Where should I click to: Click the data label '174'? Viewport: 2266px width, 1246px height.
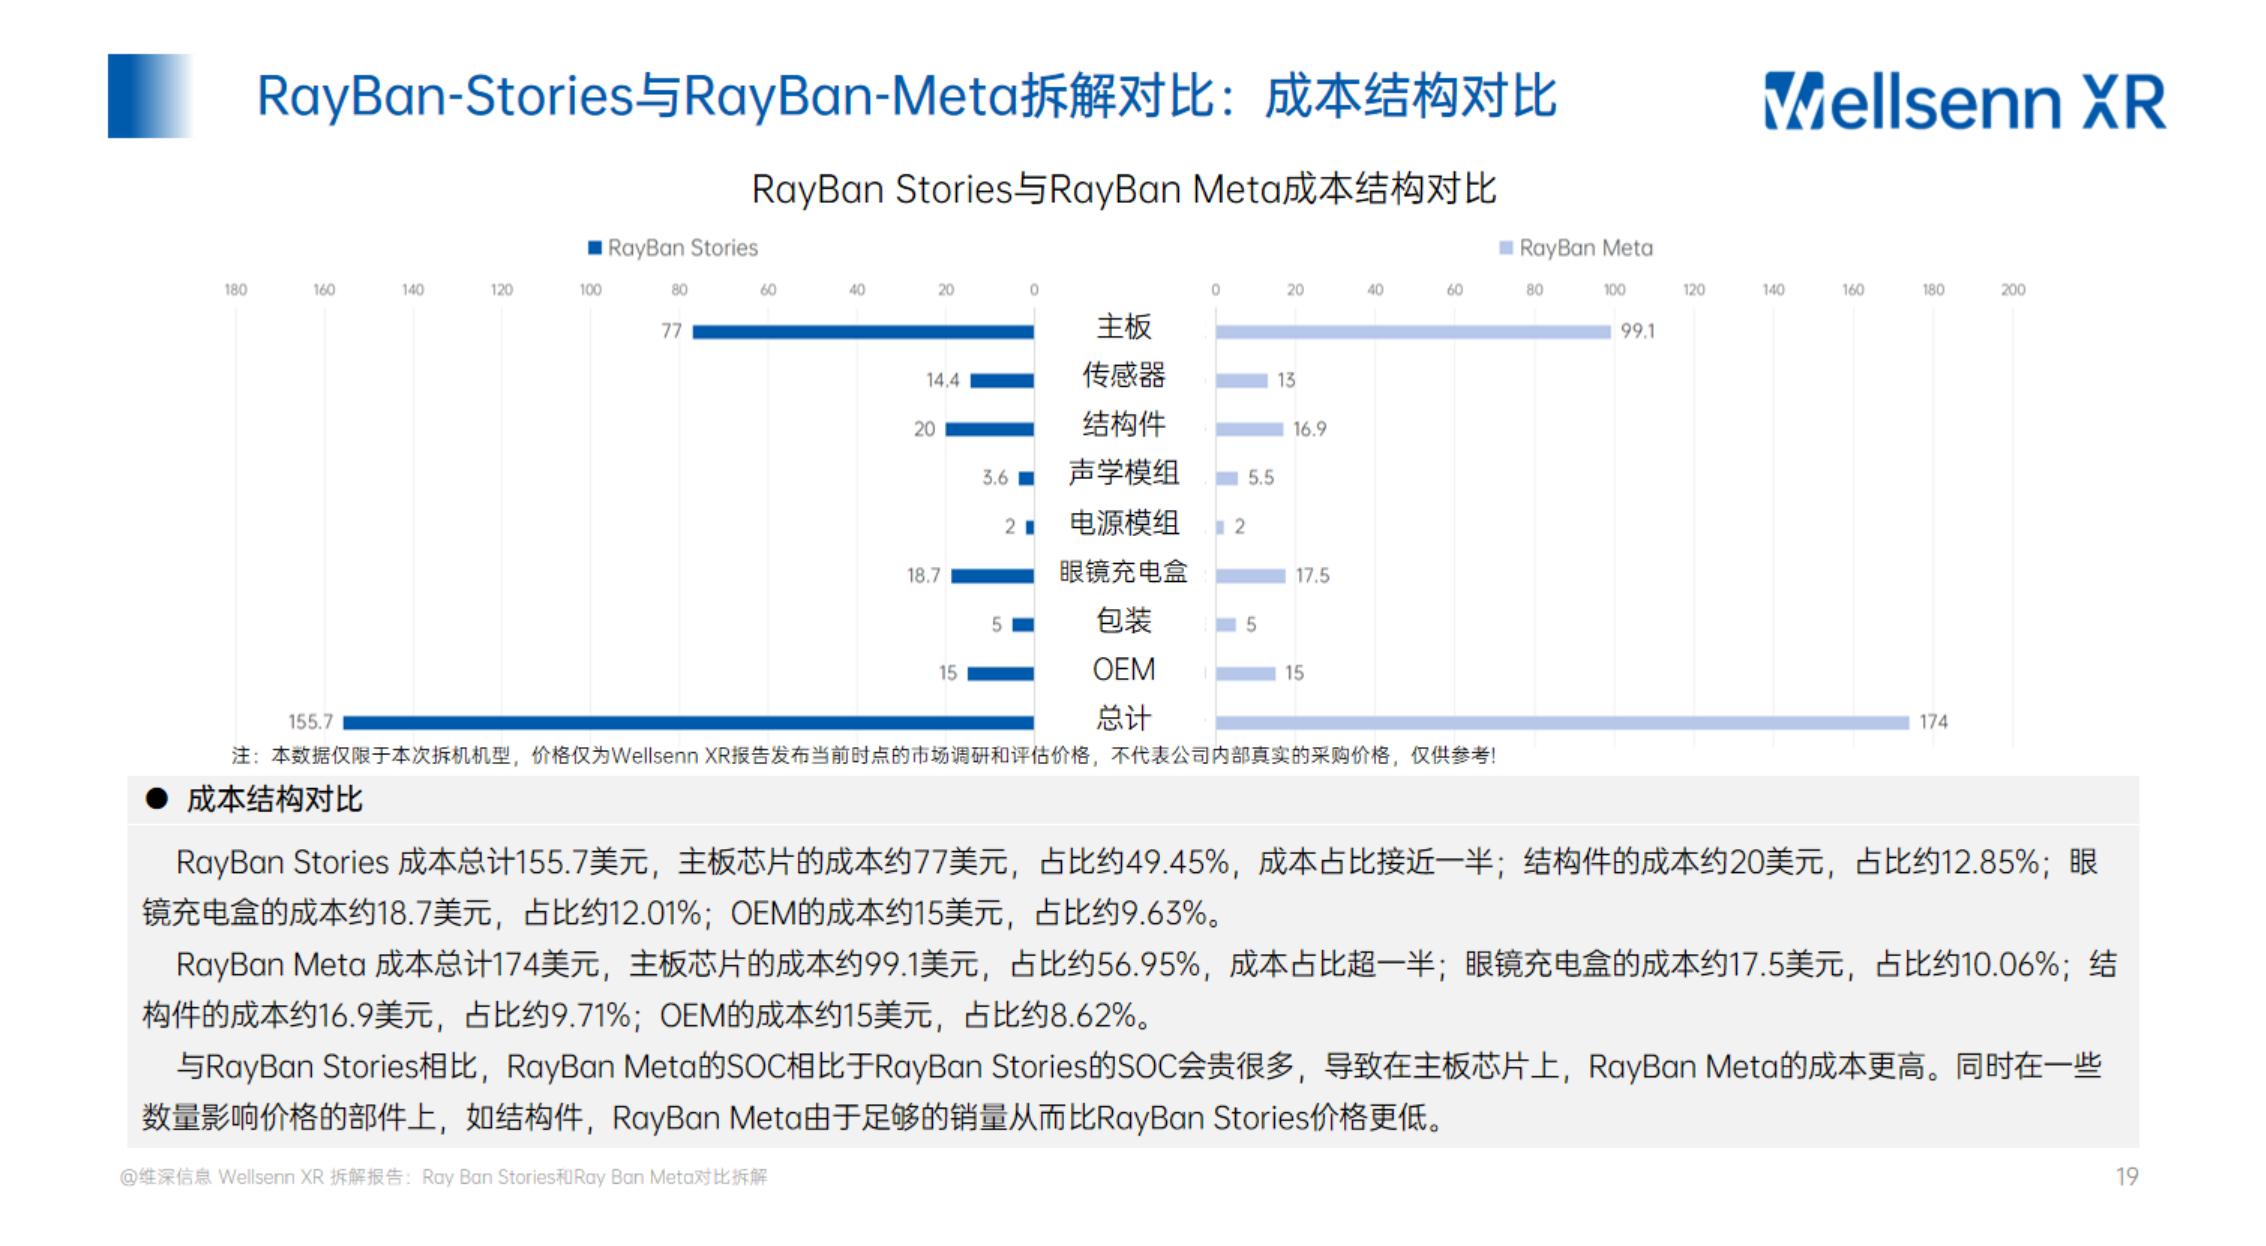click(1933, 722)
